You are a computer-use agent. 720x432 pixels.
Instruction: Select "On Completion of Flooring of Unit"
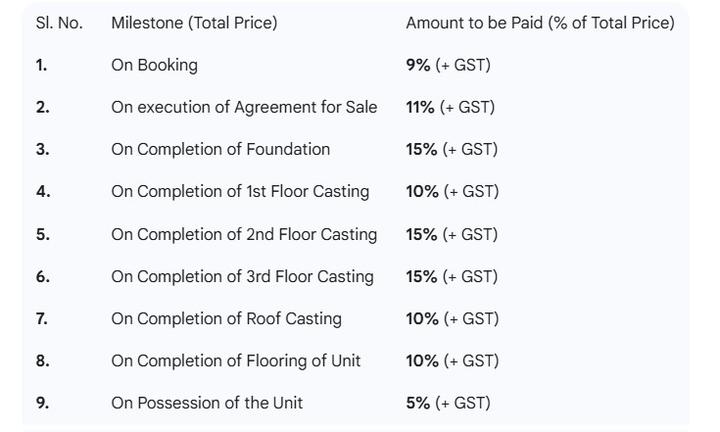[x=236, y=360]
